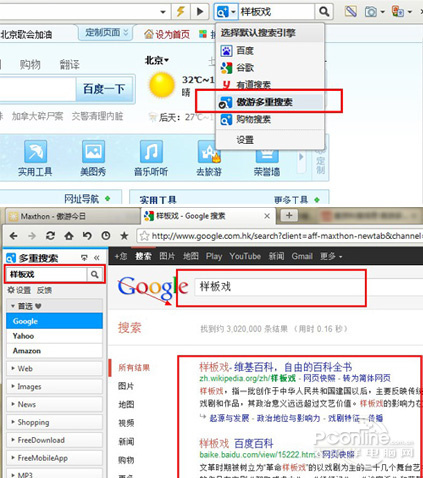Image resolution: width=423 pixels, height=478 pixels.
Task: Click the 去旅游 travel icon
Action: (209, 151)
